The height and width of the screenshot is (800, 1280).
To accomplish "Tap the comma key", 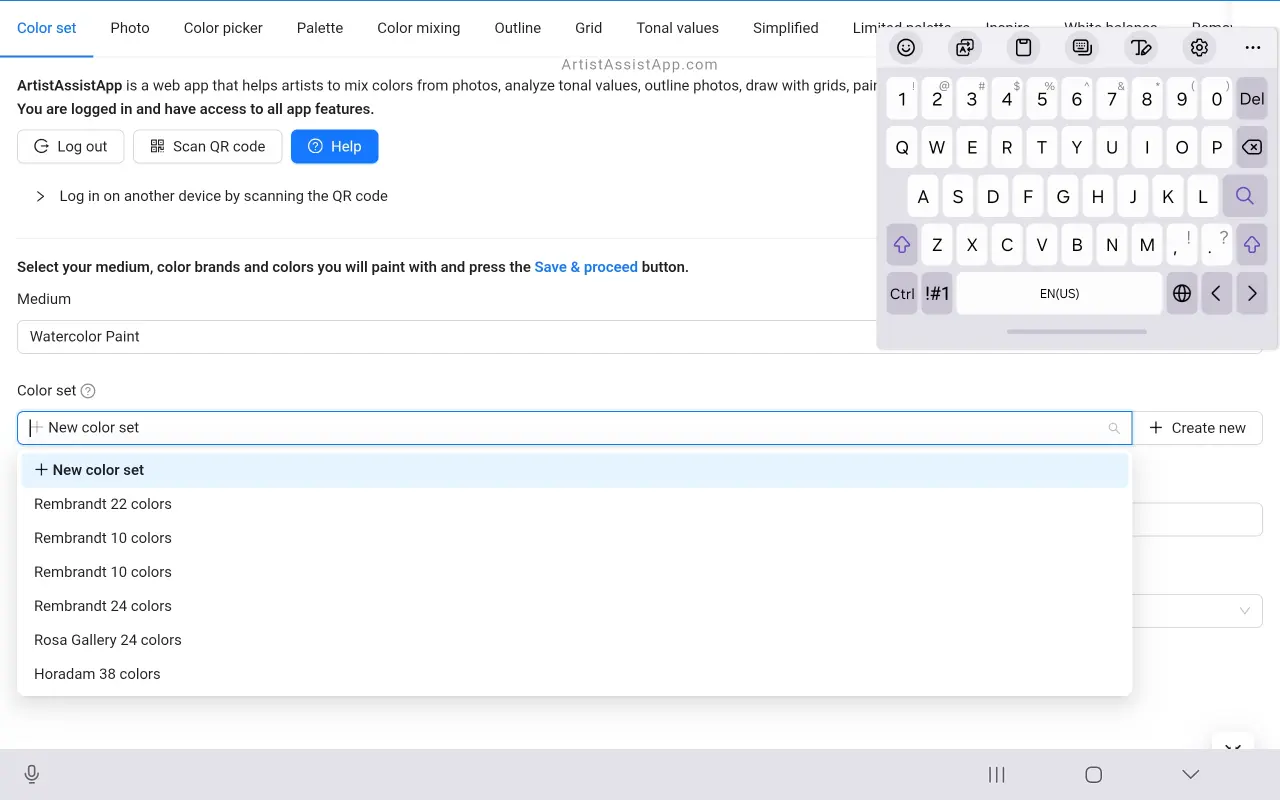I will click(x=1182, y=244).
